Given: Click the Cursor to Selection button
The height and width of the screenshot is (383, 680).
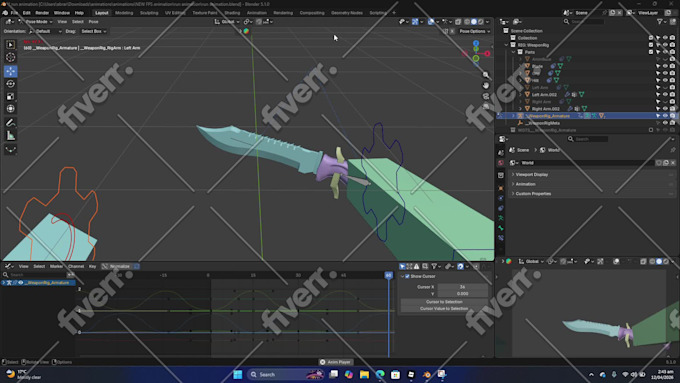Looking at the screenshot, I should point(444,301).
